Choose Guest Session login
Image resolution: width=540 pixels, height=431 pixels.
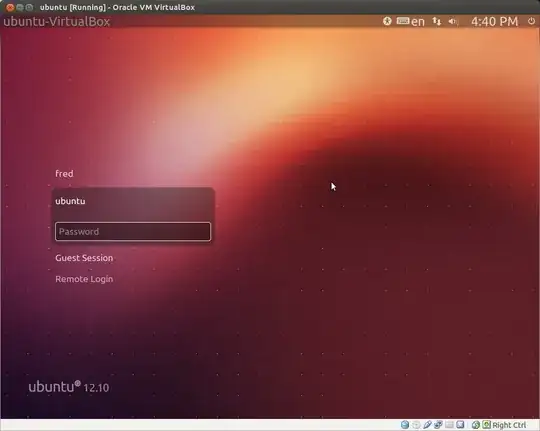(x=84, y=258)
